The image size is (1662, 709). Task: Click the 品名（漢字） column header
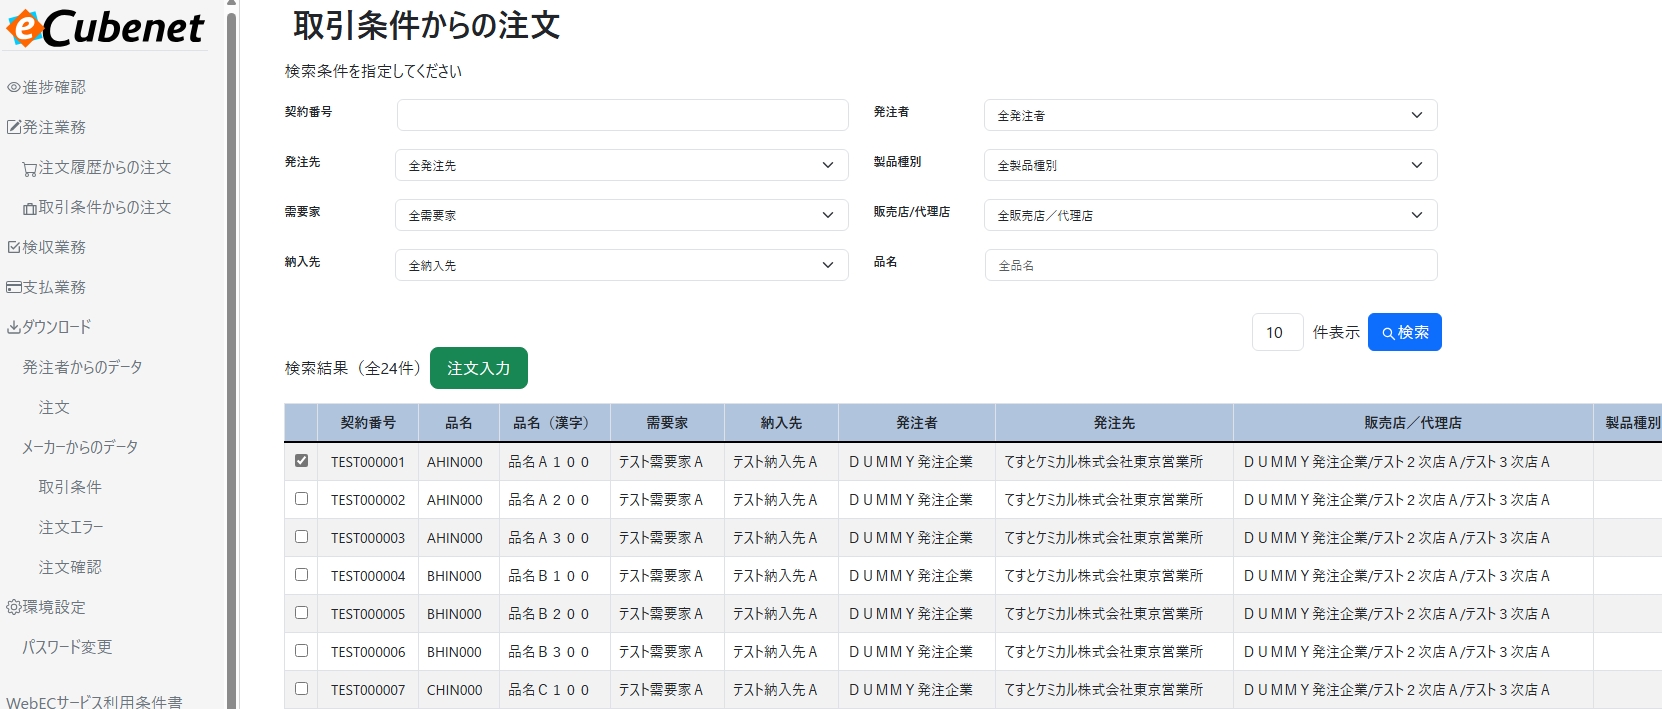click(x=554, y=423)
